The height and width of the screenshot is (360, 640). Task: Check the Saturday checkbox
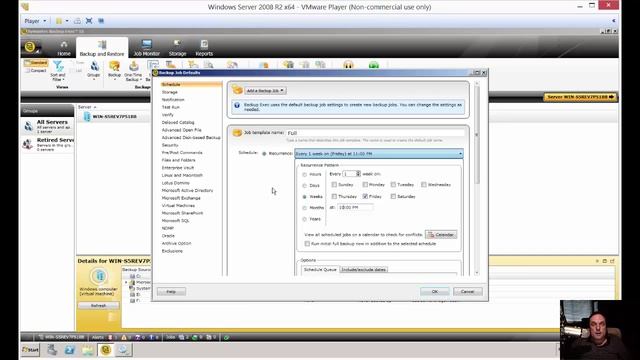[x=393, y=197]
